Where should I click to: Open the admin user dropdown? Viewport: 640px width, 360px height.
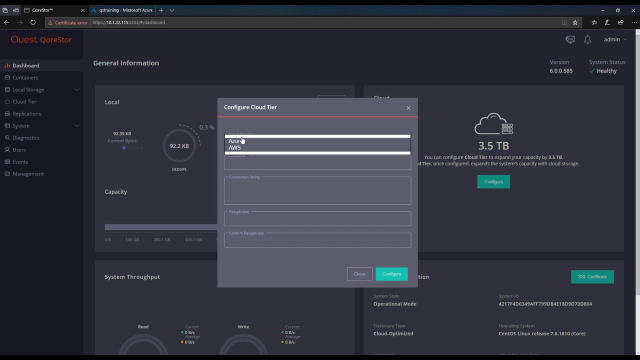(x=615, y=40)
